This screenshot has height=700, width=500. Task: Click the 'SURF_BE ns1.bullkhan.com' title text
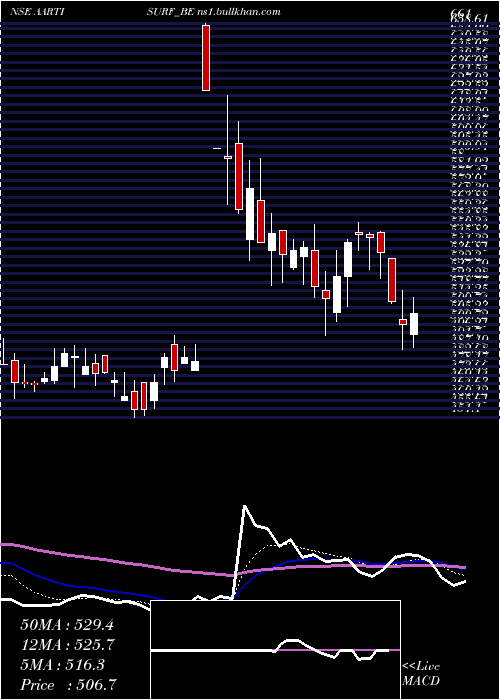pos(213,12)
